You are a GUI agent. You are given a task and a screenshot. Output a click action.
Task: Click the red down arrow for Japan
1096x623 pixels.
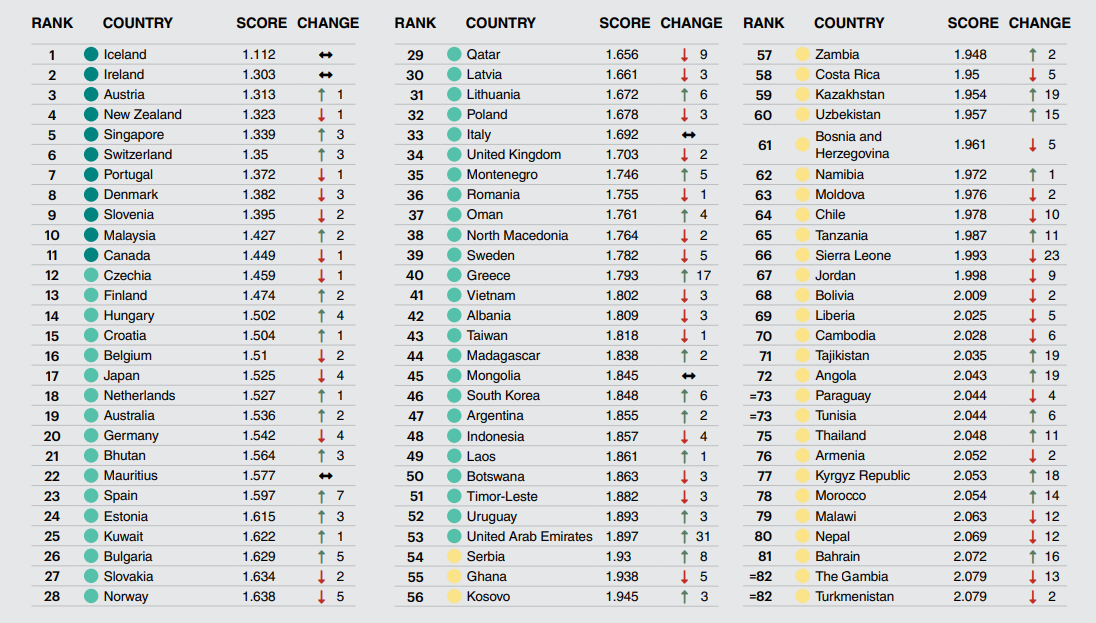click(322, 375)
